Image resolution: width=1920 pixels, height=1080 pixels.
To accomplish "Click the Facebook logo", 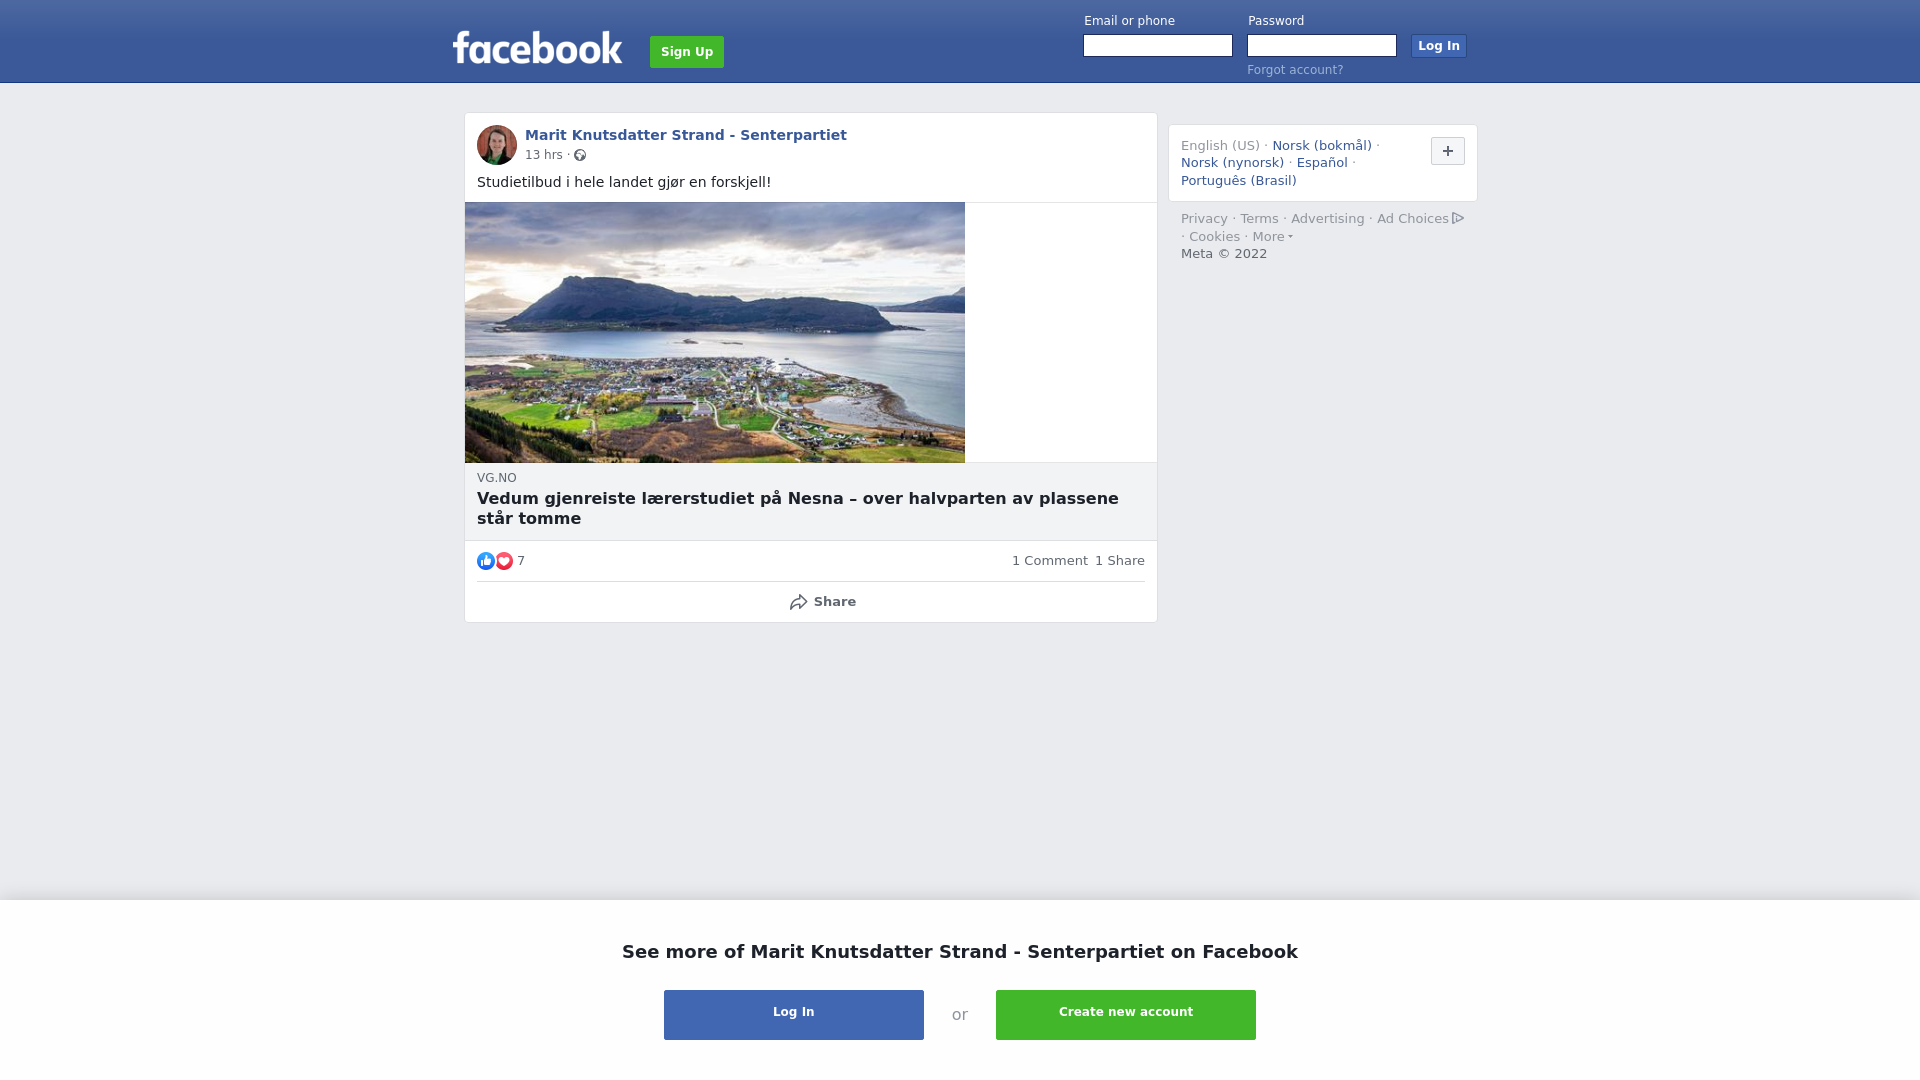I will 537,48.
